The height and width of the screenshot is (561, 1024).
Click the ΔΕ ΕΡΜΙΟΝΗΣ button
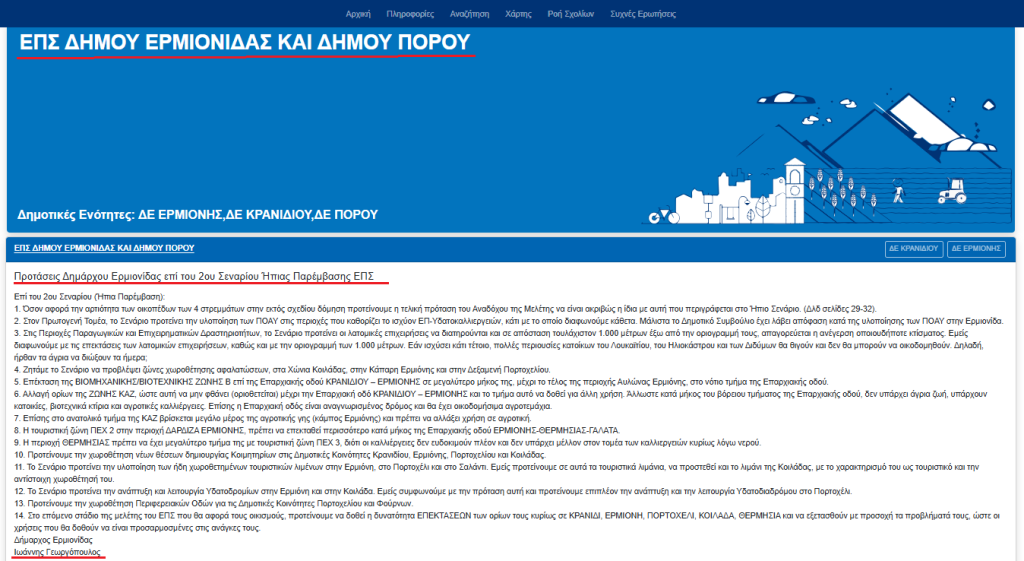[x=976, y=249]
